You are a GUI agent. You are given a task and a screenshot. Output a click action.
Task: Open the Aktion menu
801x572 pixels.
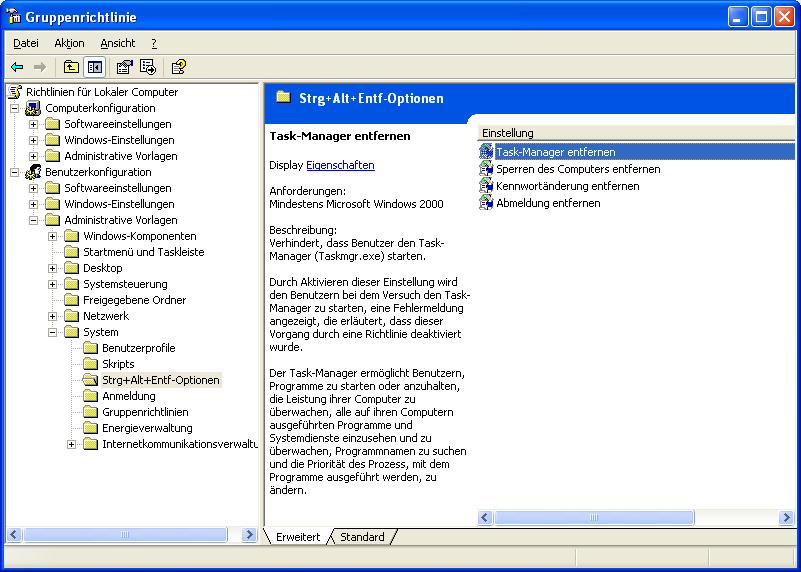click(x=69, y=43)
